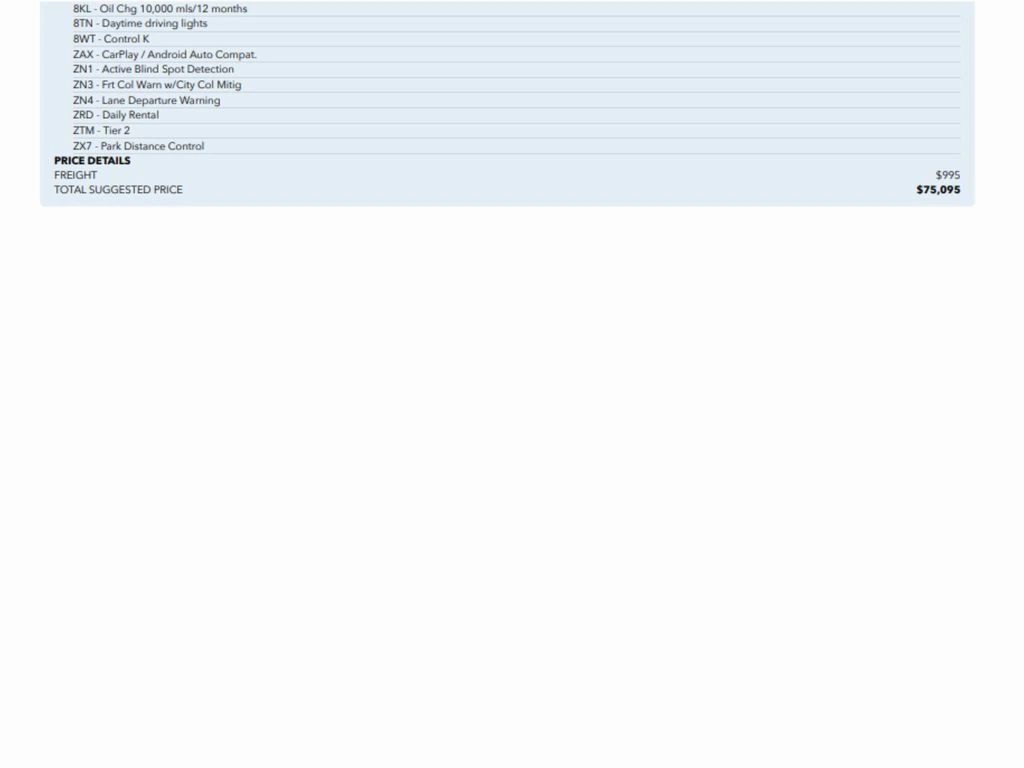This screenshot has height=768, width=1024.
Task: Click the ZN1 option code
Action: (x=83, y=70)
